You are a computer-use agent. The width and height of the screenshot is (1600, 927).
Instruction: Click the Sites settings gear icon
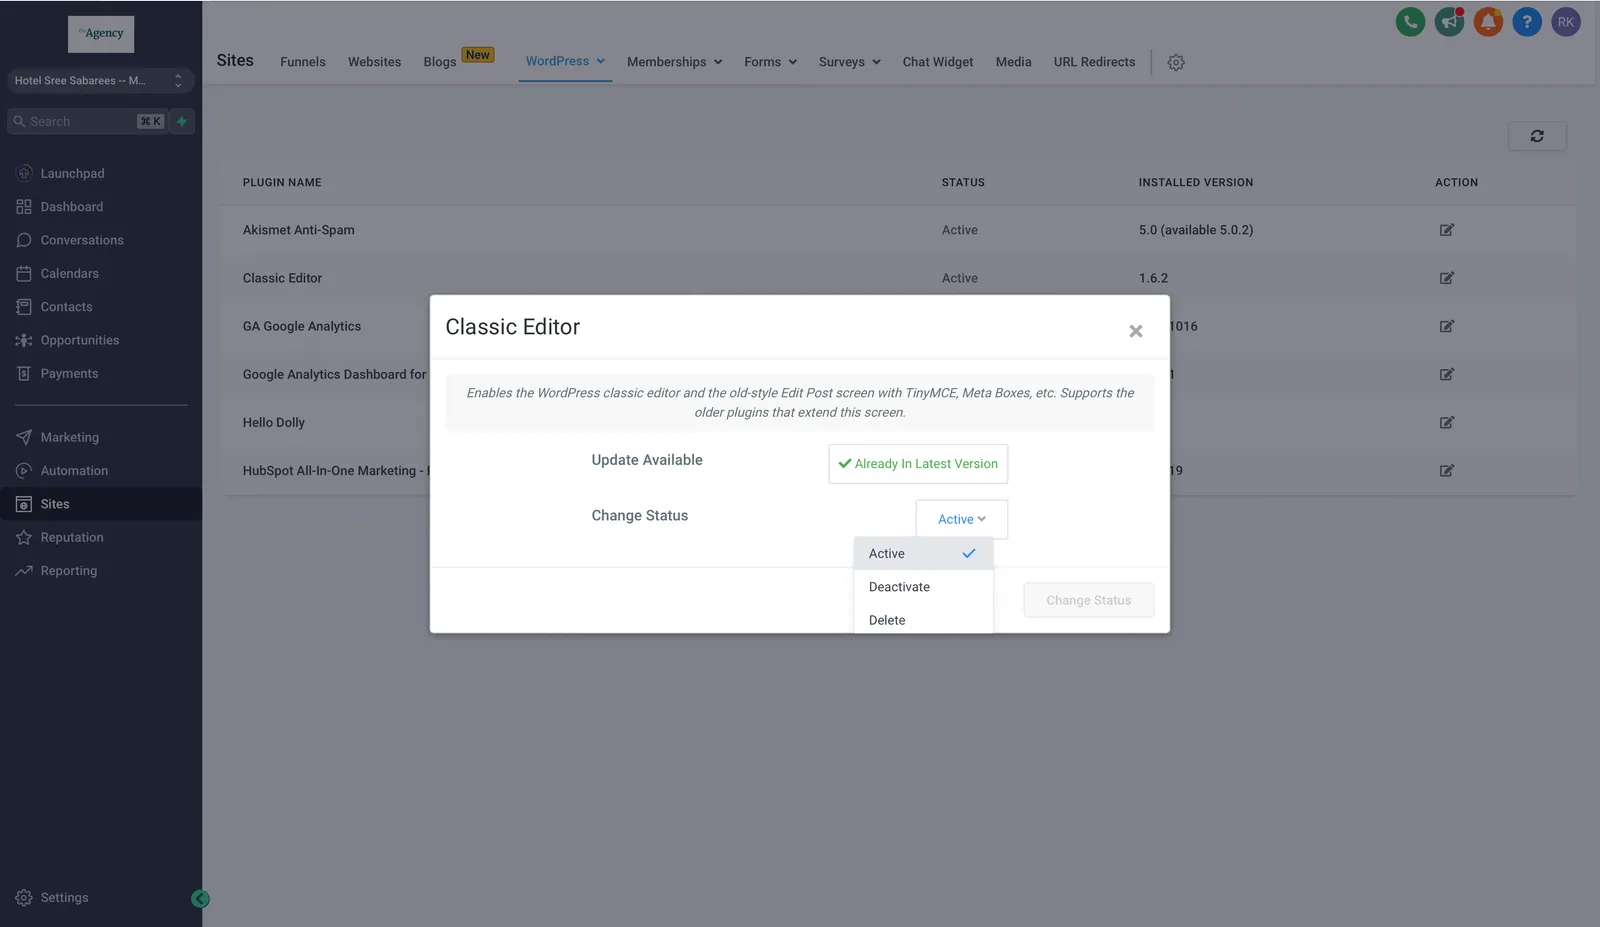click(1176, 62)
